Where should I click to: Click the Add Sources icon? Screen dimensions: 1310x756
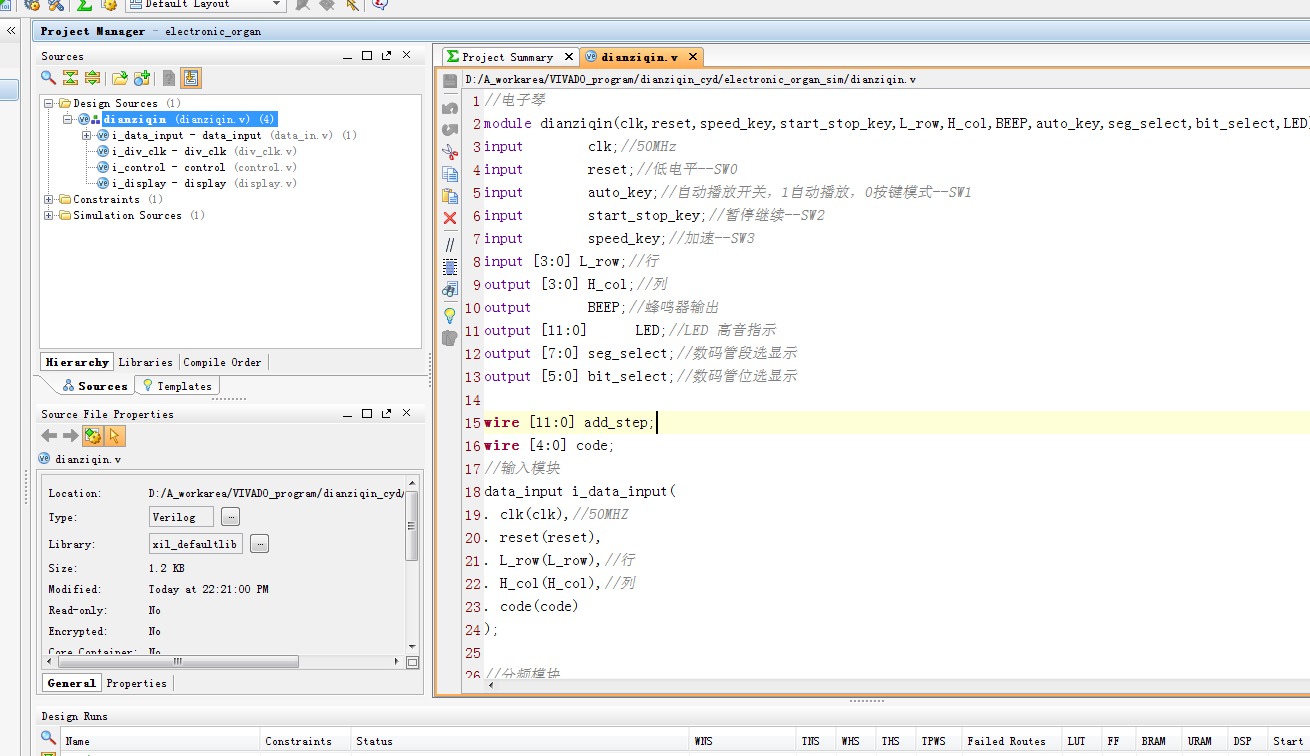pyautogui.click(x=142, y=78)
